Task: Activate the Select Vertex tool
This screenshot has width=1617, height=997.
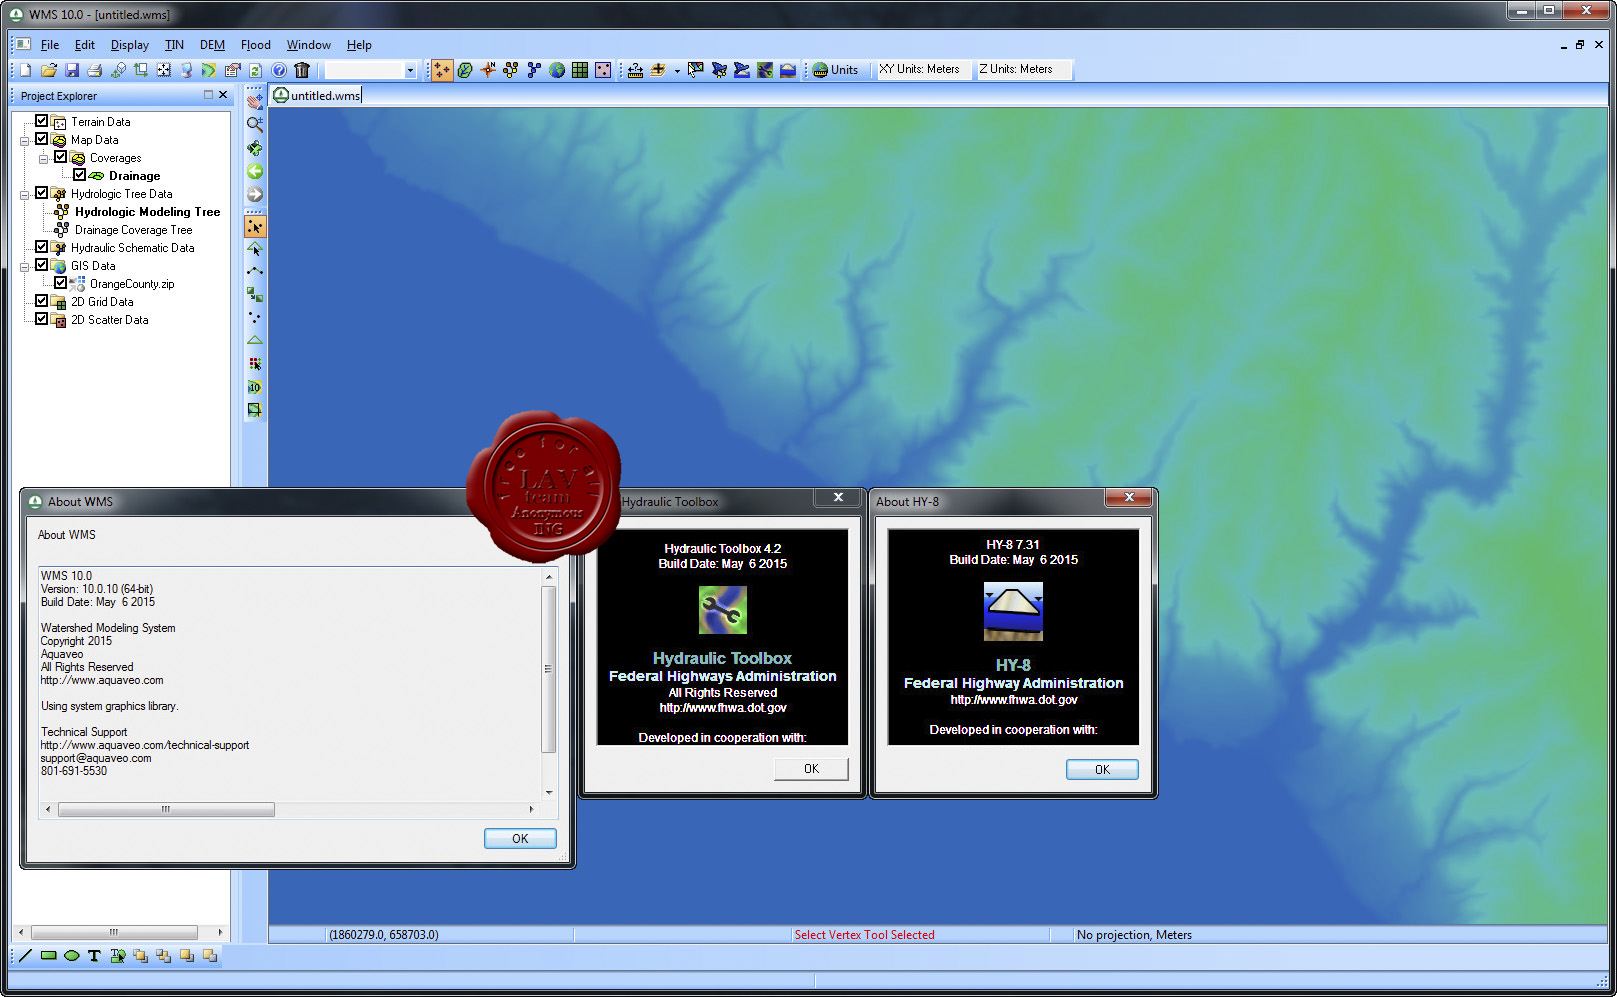Action: pos(255,227)
